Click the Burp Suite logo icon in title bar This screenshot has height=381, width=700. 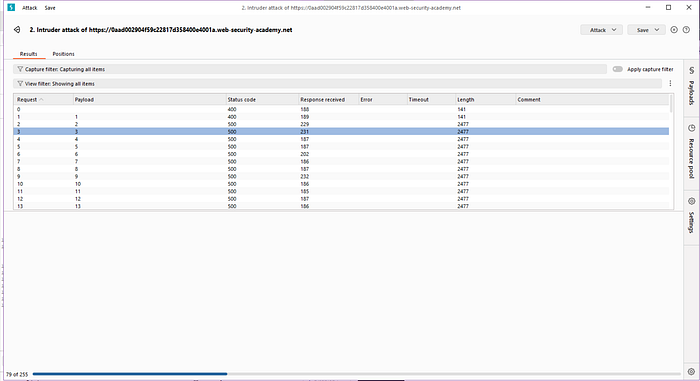click(x=11, y=8)
